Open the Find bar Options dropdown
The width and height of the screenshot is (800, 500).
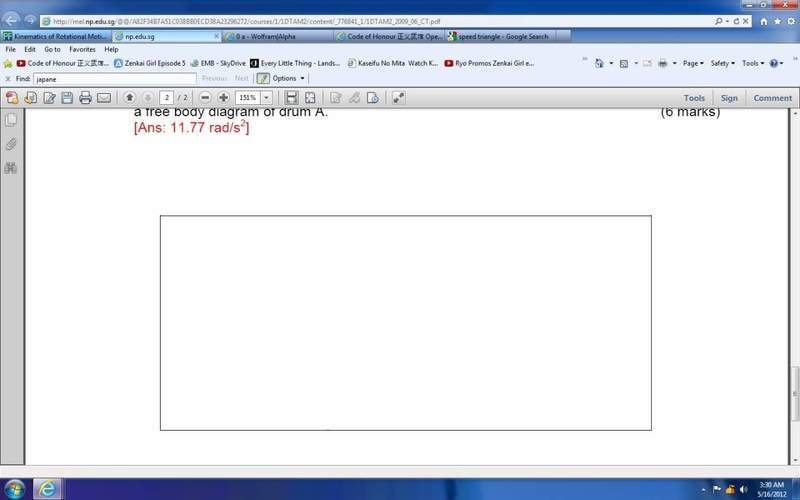click(288, 78)
